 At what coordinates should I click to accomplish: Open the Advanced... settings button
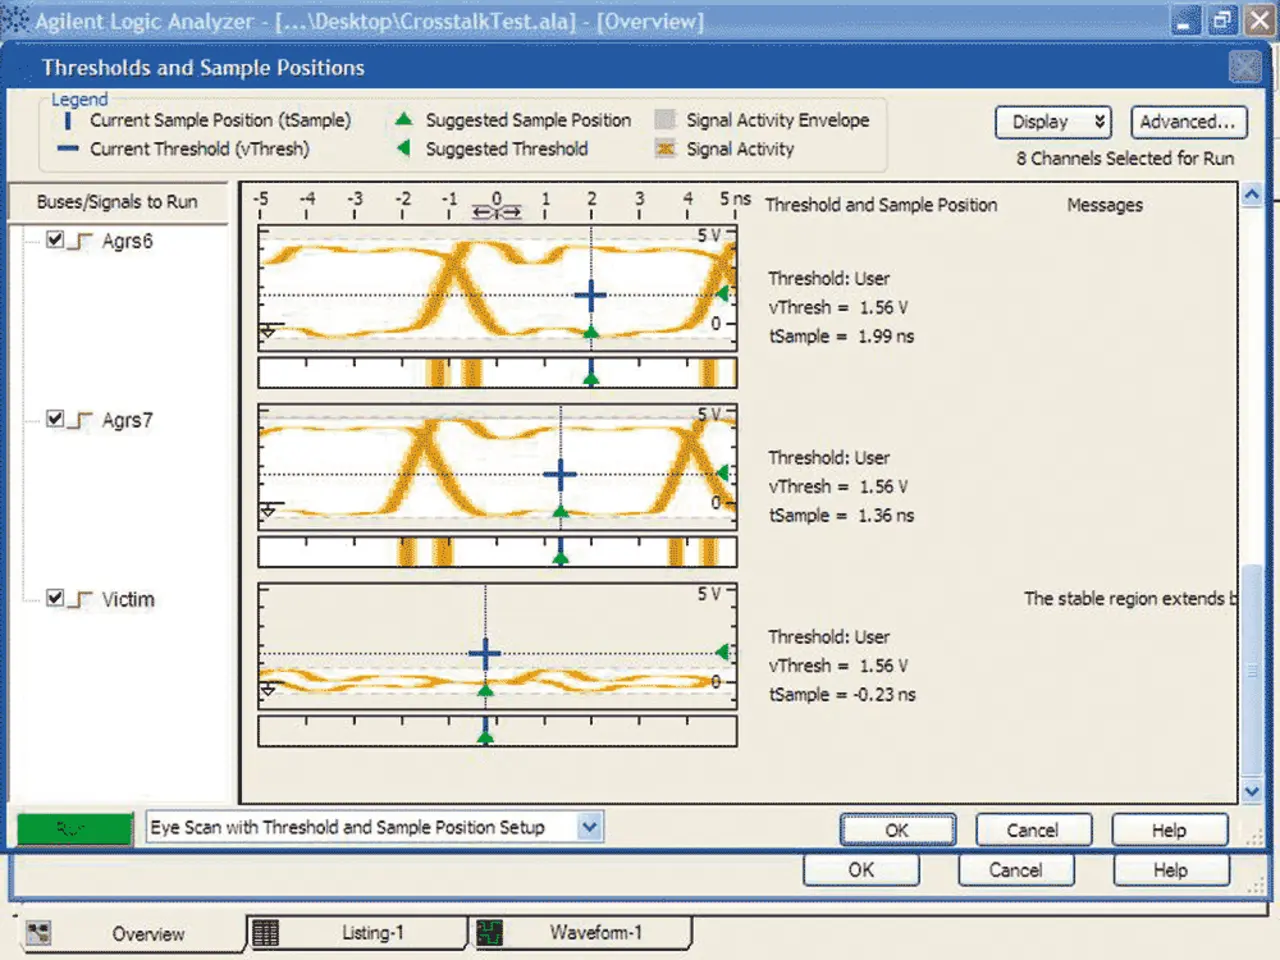1188,122
